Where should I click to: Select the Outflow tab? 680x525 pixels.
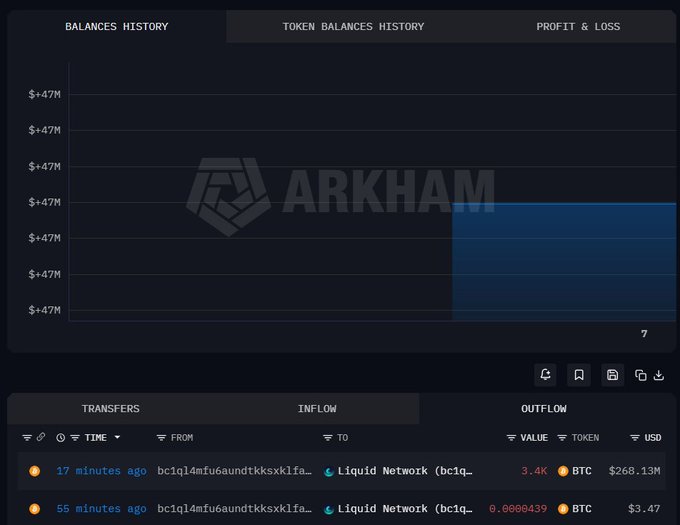click(x=543, y=409)
